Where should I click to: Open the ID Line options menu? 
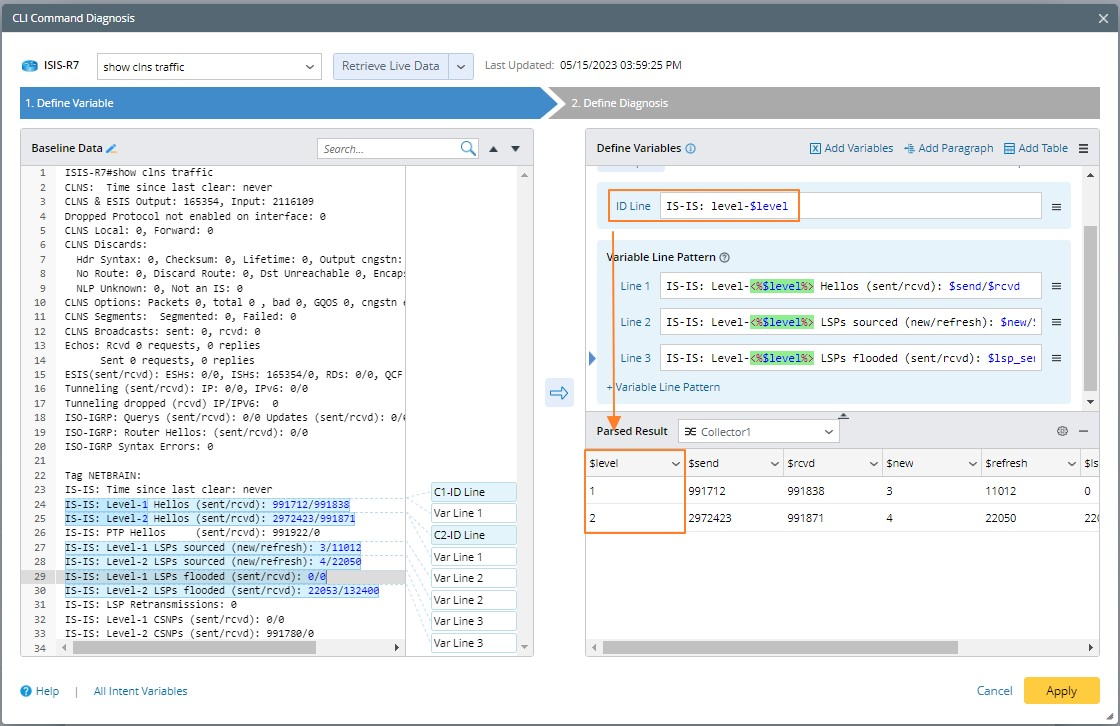coord(1056,207)
